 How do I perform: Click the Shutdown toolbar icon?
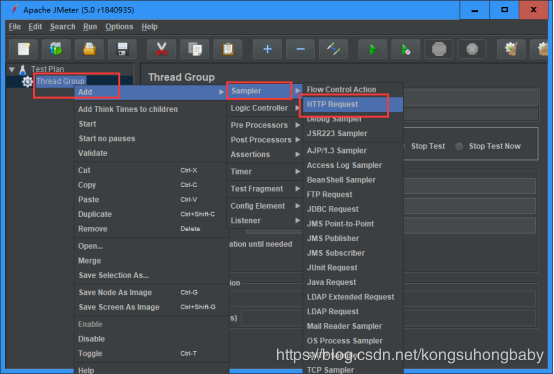point(472,49)
